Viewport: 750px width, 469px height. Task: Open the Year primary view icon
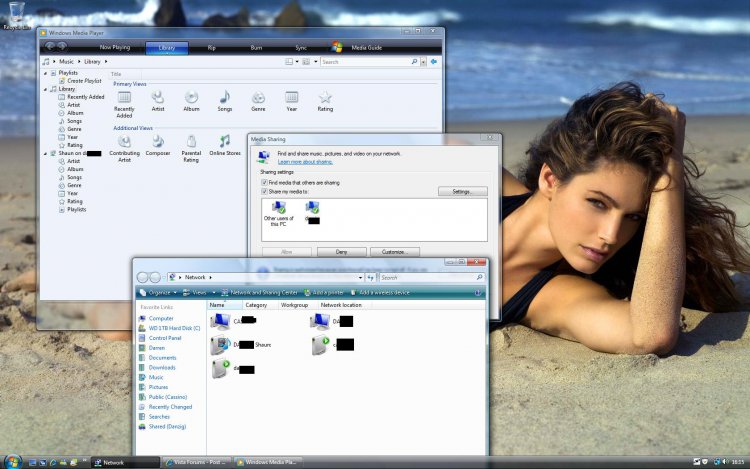pos(292,97)
